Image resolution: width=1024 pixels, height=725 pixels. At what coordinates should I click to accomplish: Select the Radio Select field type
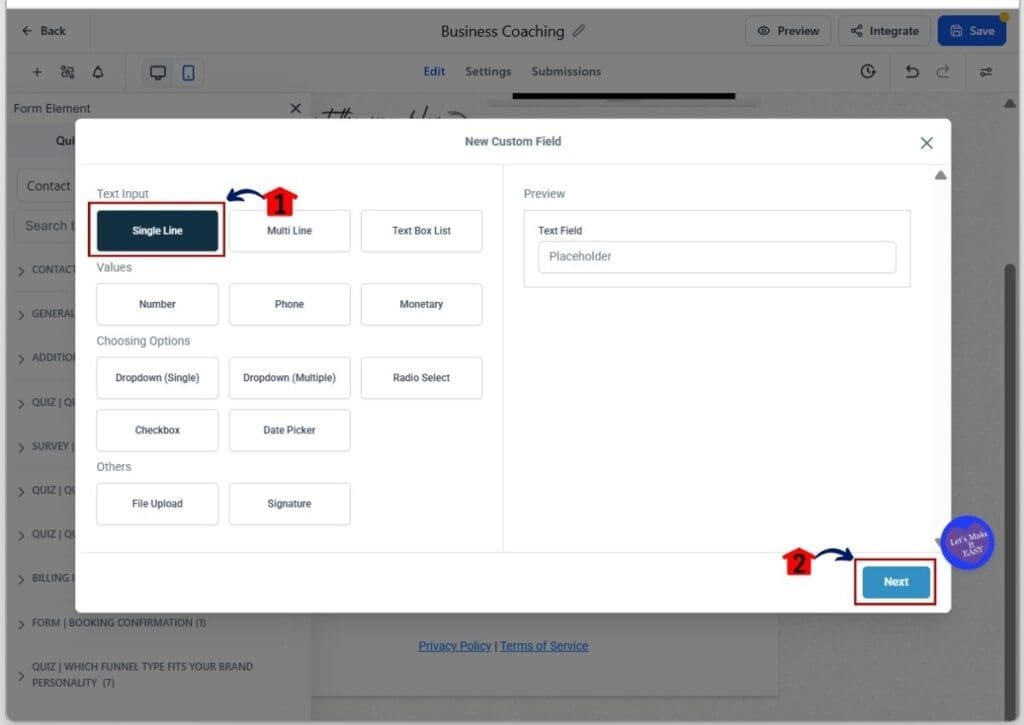(421, 378)
